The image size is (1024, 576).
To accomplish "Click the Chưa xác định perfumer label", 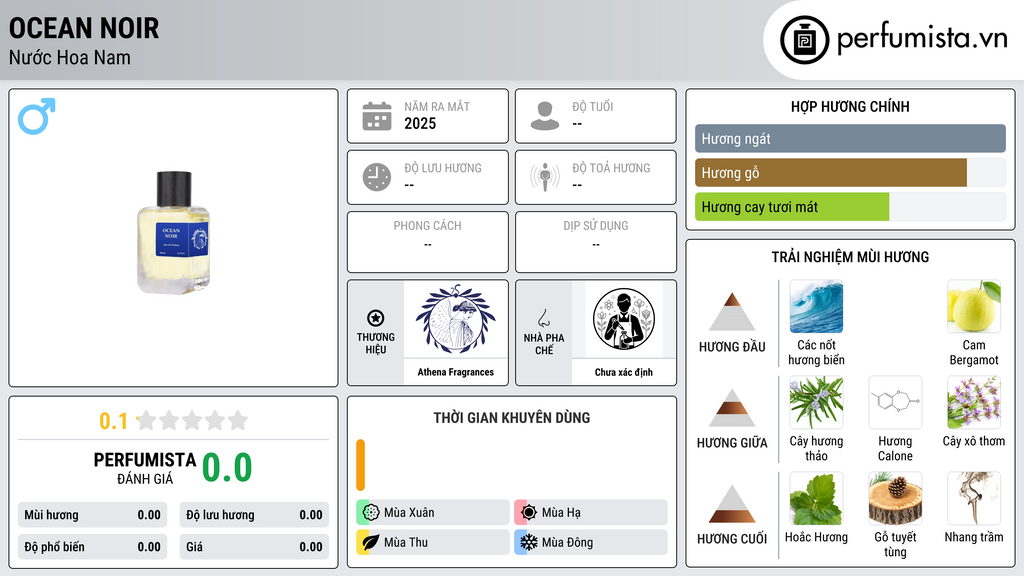I will point(624,372).
